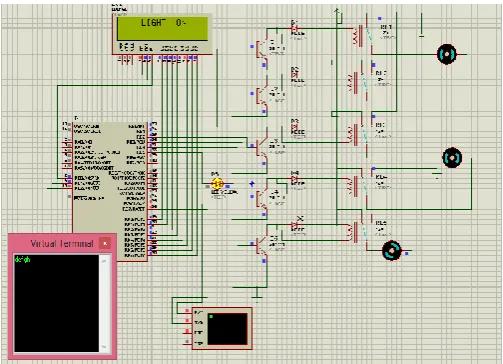
Task: Click the motor wired to relay RL1
Action: 446,54
